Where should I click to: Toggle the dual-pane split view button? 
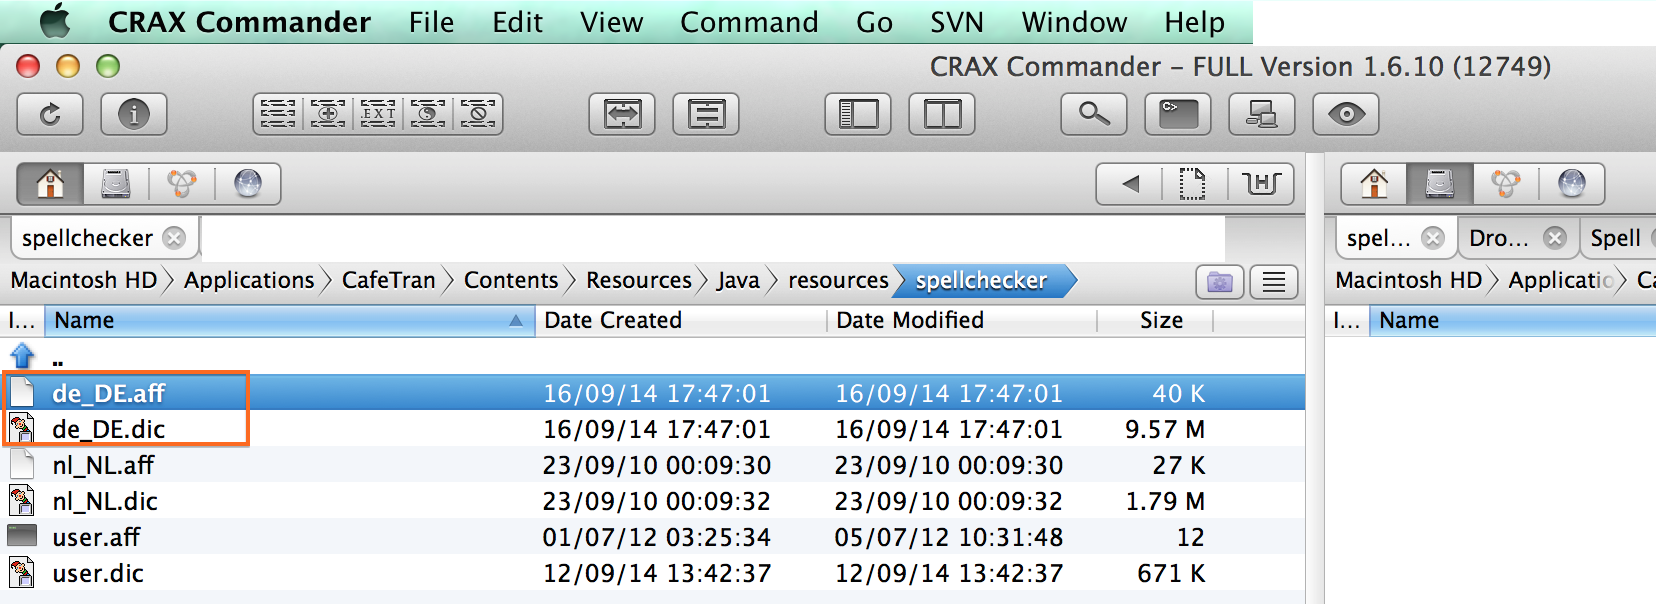[942, 114]
